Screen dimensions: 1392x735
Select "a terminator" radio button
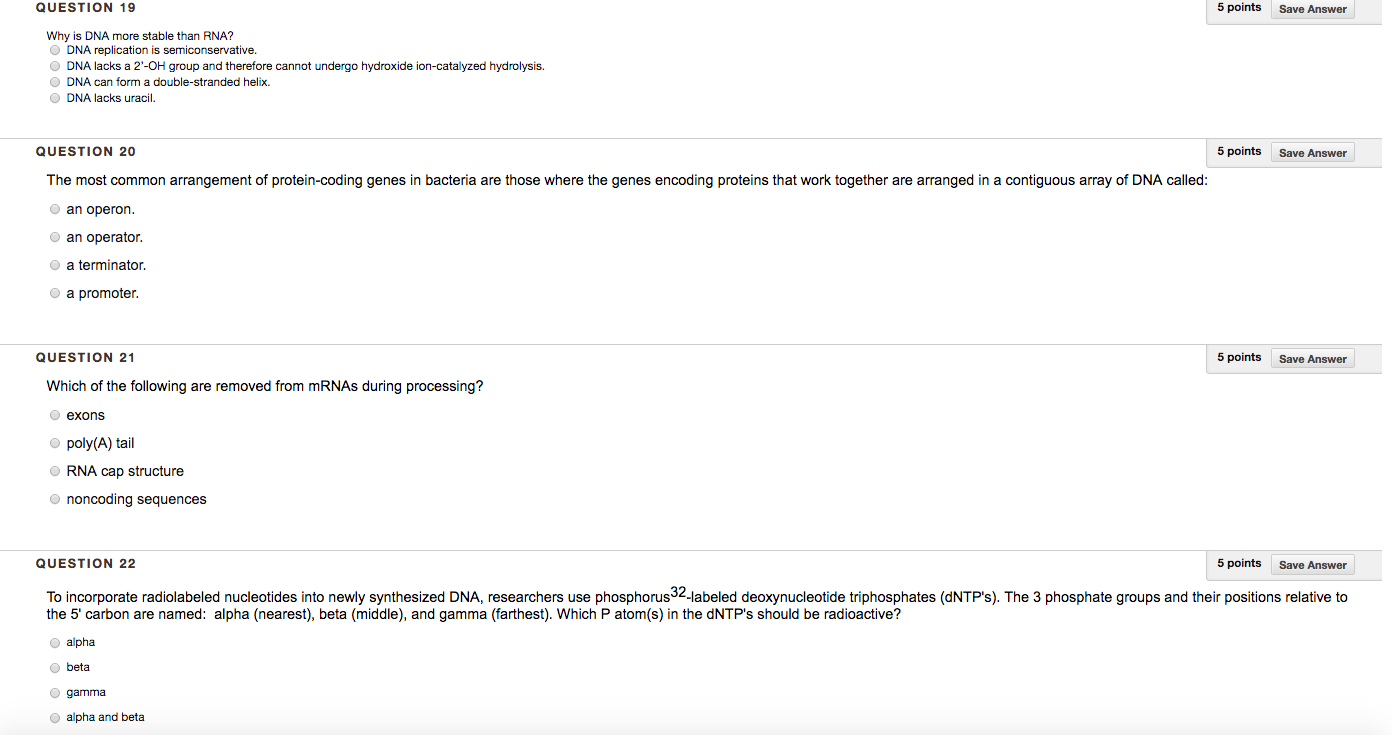54,266
